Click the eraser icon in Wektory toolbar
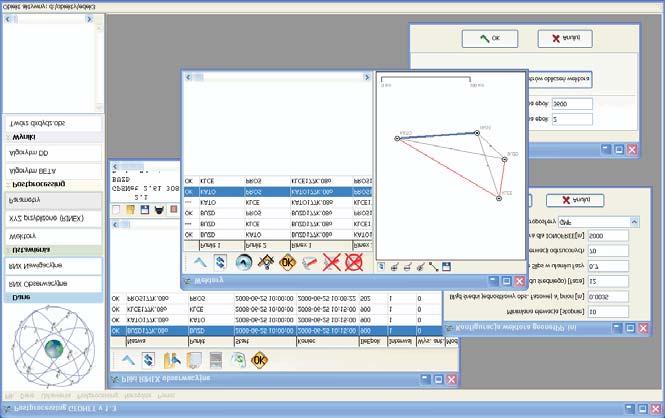The width and height of the screenshot is (665, 418). pyautogui.click(x=310, y=263)
